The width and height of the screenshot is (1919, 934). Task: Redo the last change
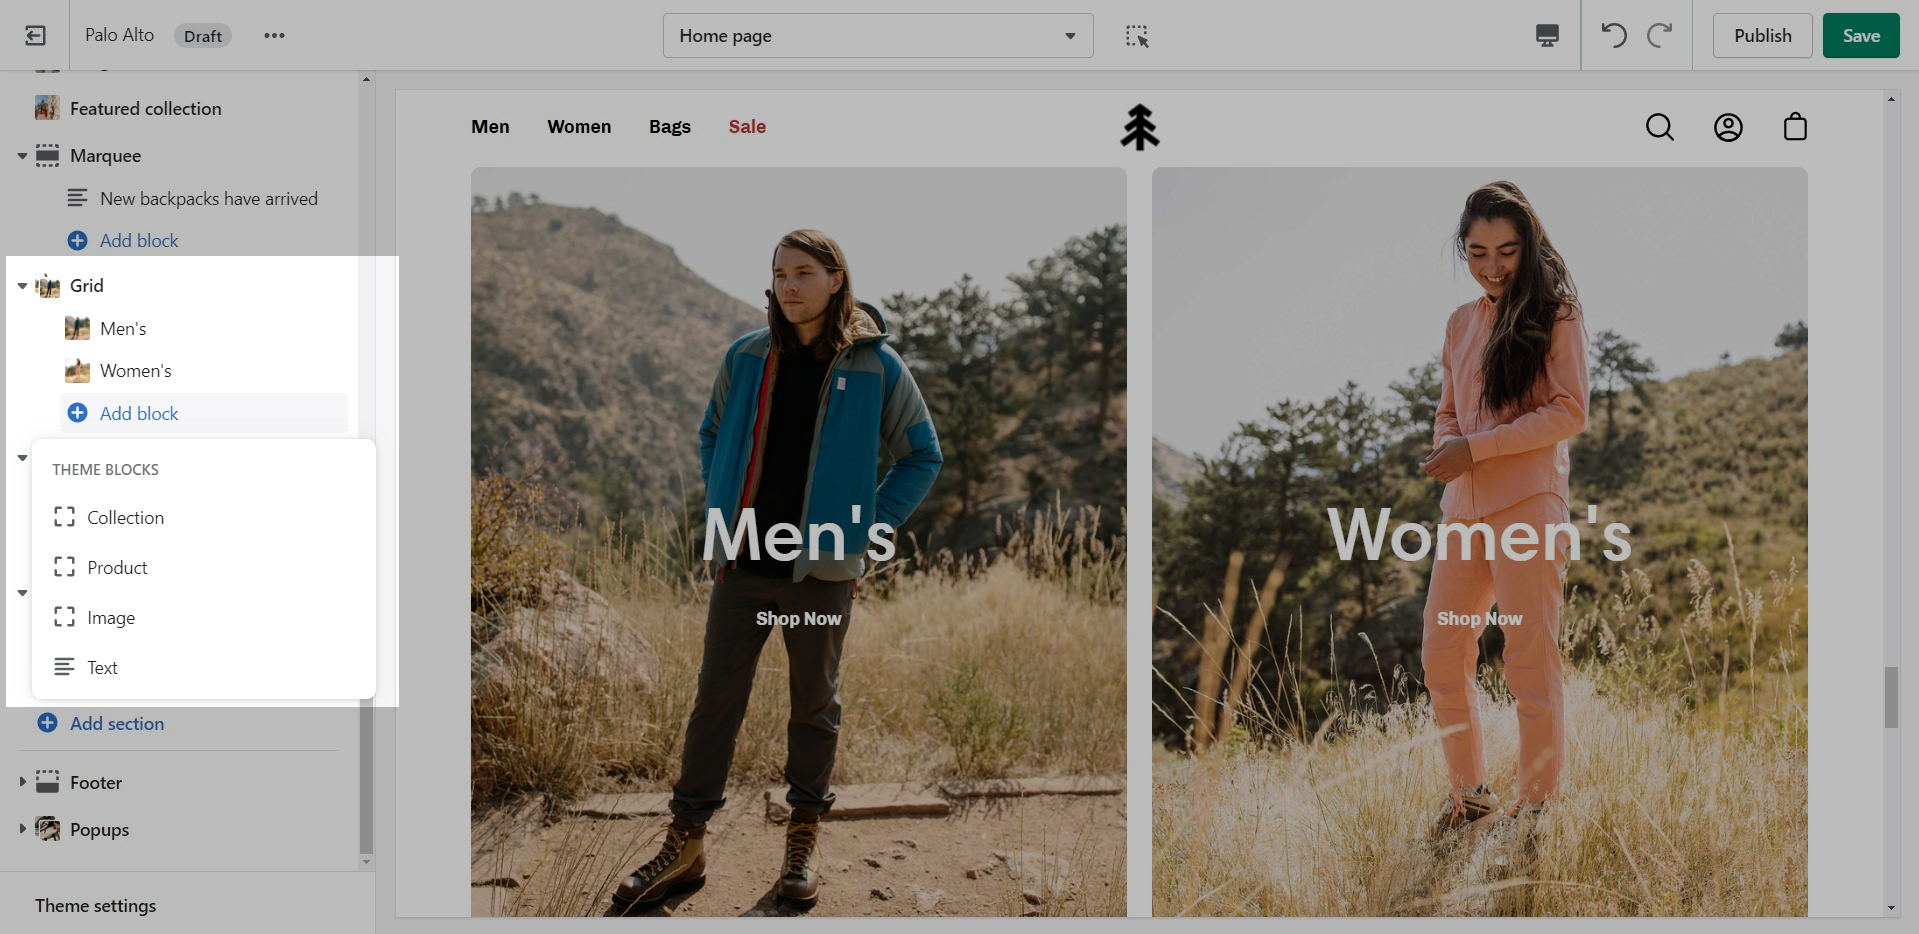[x=1660, y=36]
